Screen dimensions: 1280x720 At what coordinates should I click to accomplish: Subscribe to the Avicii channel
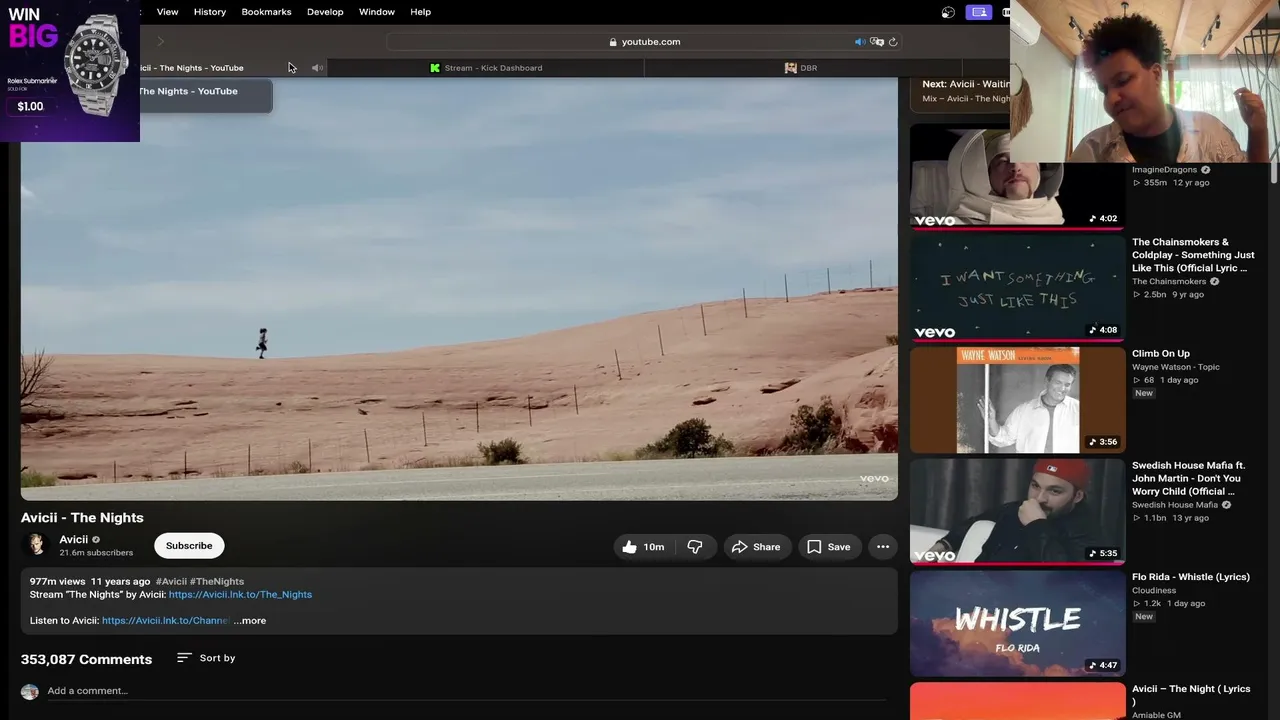(x=189, y=546)
